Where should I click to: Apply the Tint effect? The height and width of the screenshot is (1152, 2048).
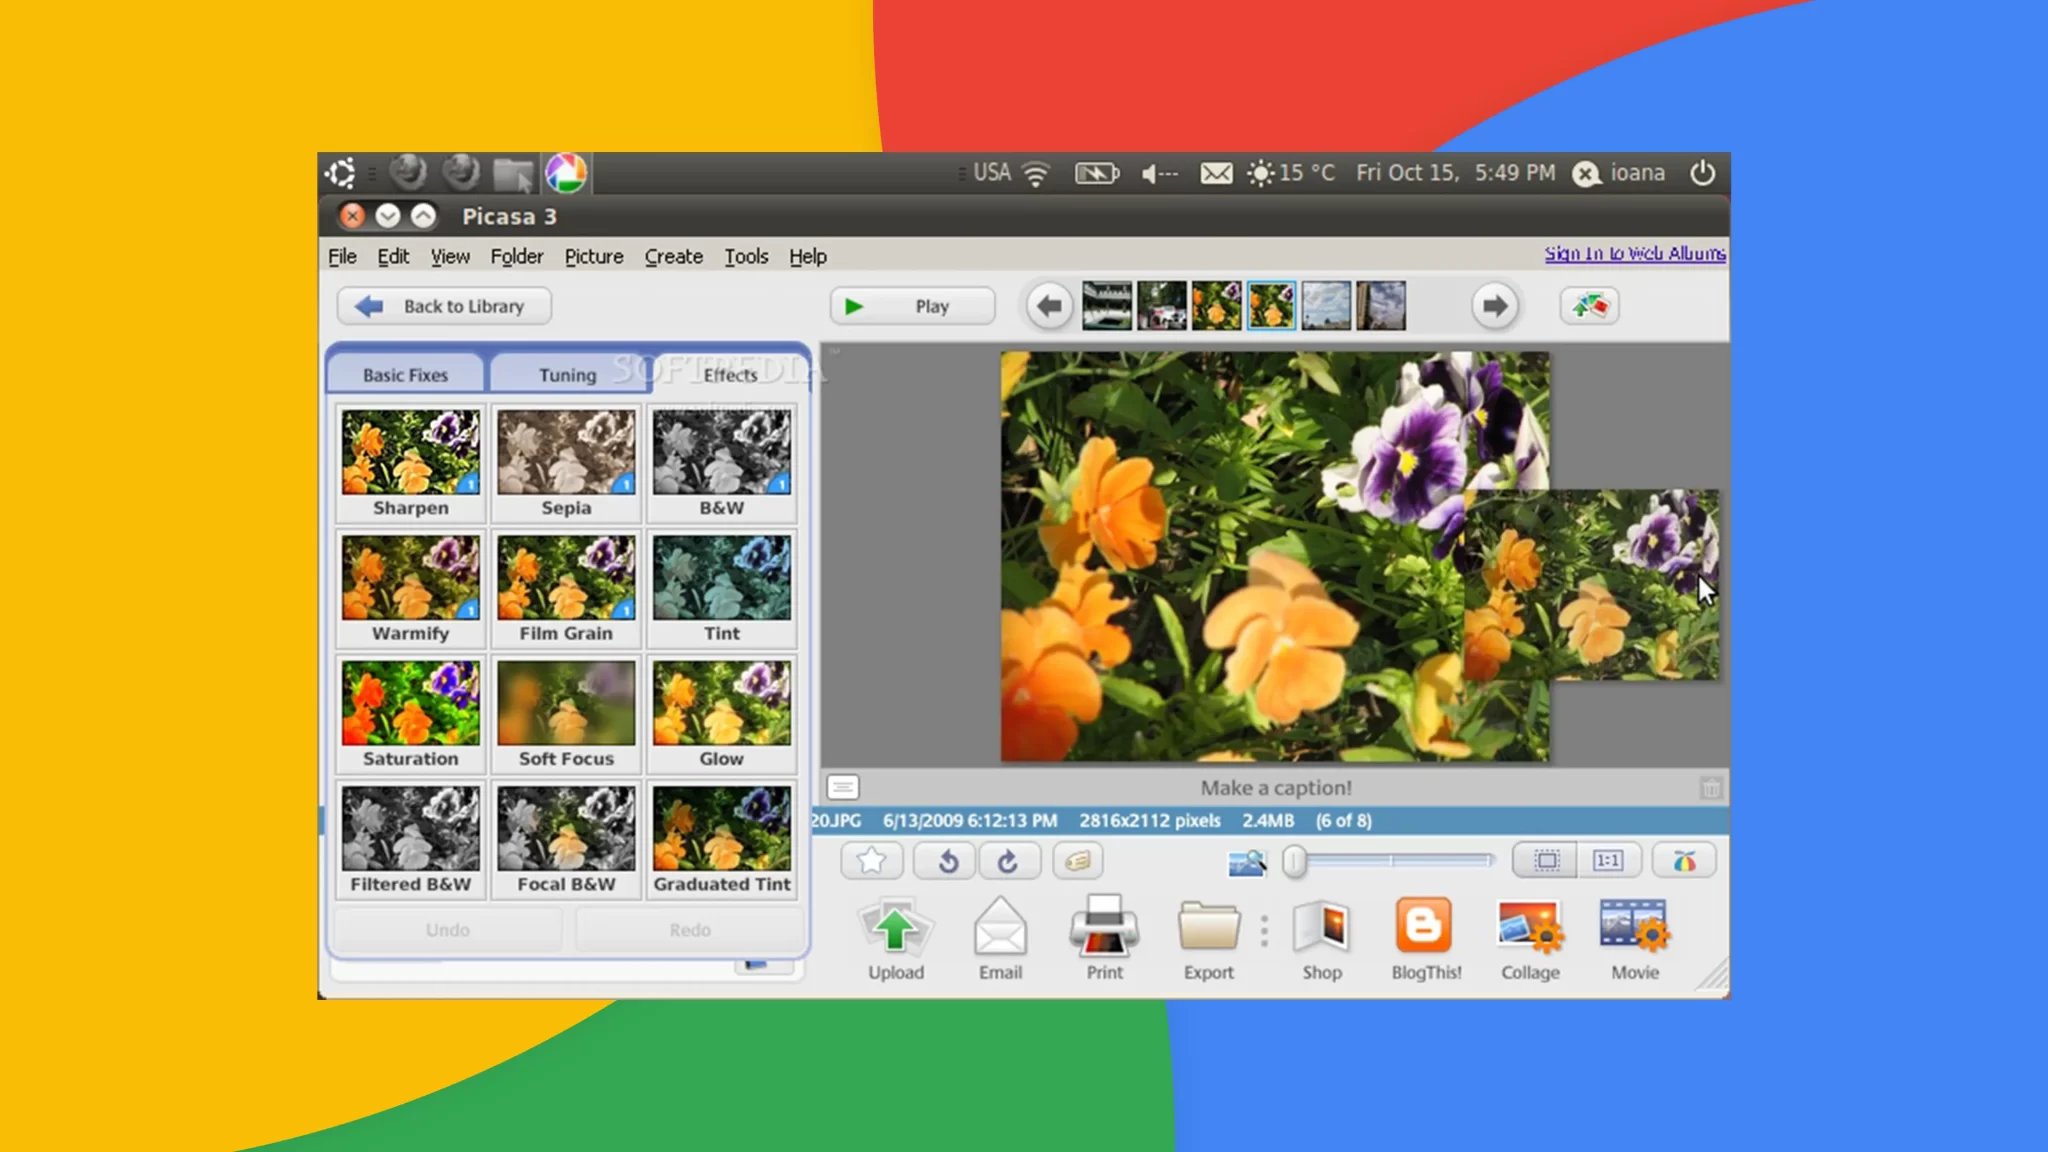722,589
